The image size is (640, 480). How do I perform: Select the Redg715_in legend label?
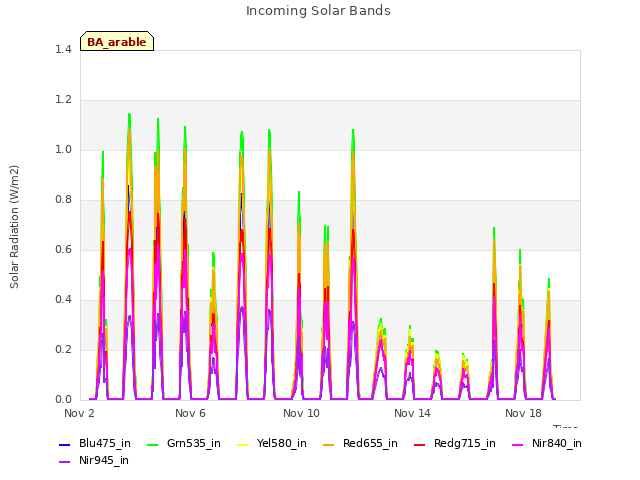point(464,444)
